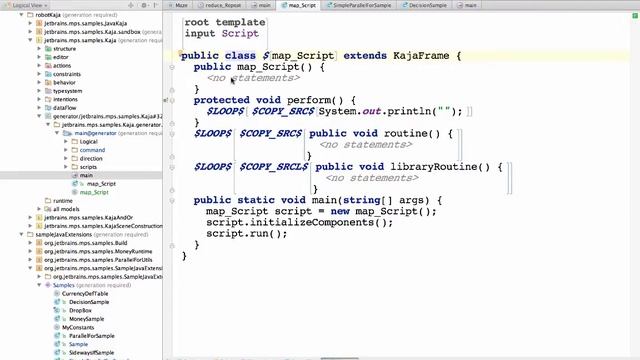Expand the typesystem aspect node
The image size is (640, 360).
[x=39, y=91]
